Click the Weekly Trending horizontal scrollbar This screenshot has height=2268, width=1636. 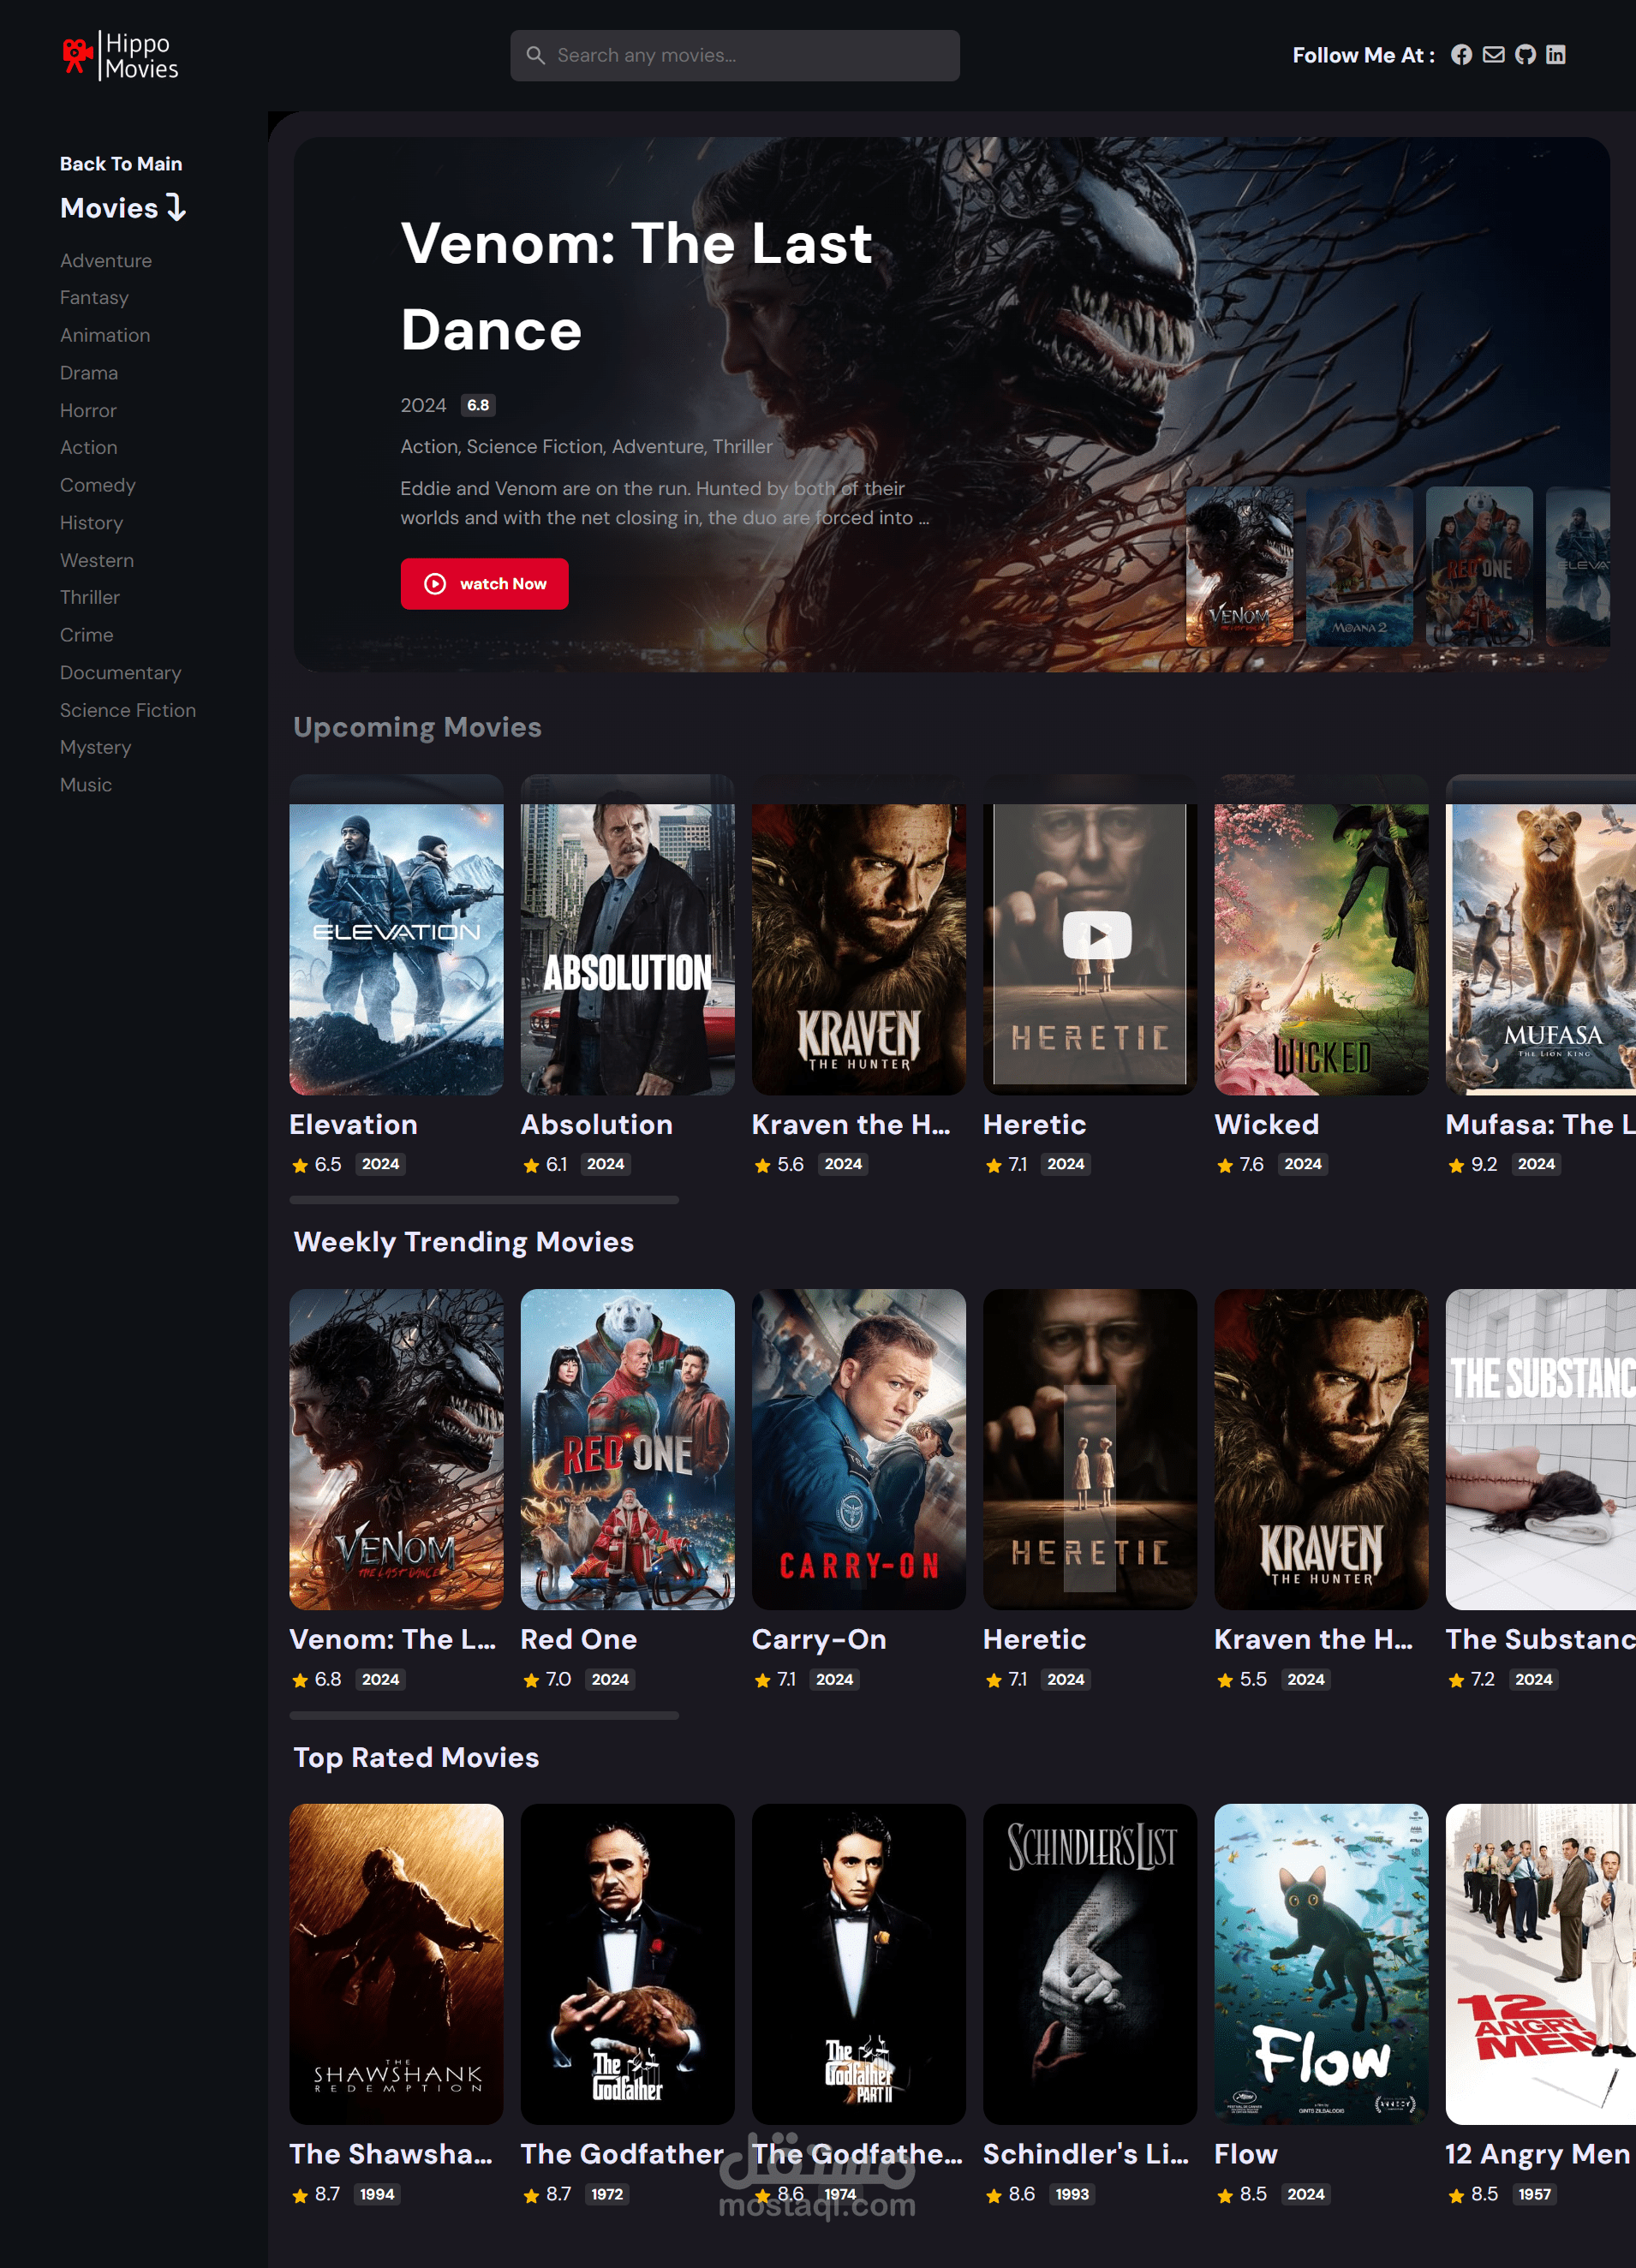[x=484, y=1715]
